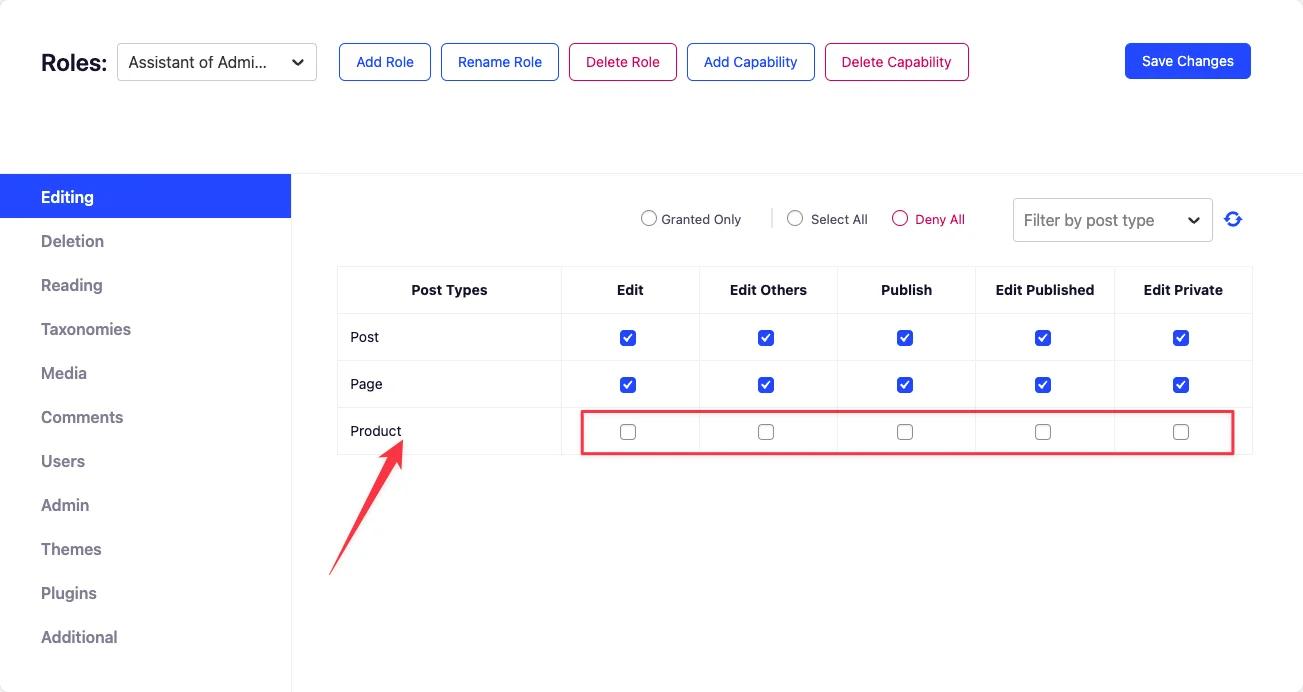
Task: Enable Edit Others for the Product row
Action: [766, 432]
